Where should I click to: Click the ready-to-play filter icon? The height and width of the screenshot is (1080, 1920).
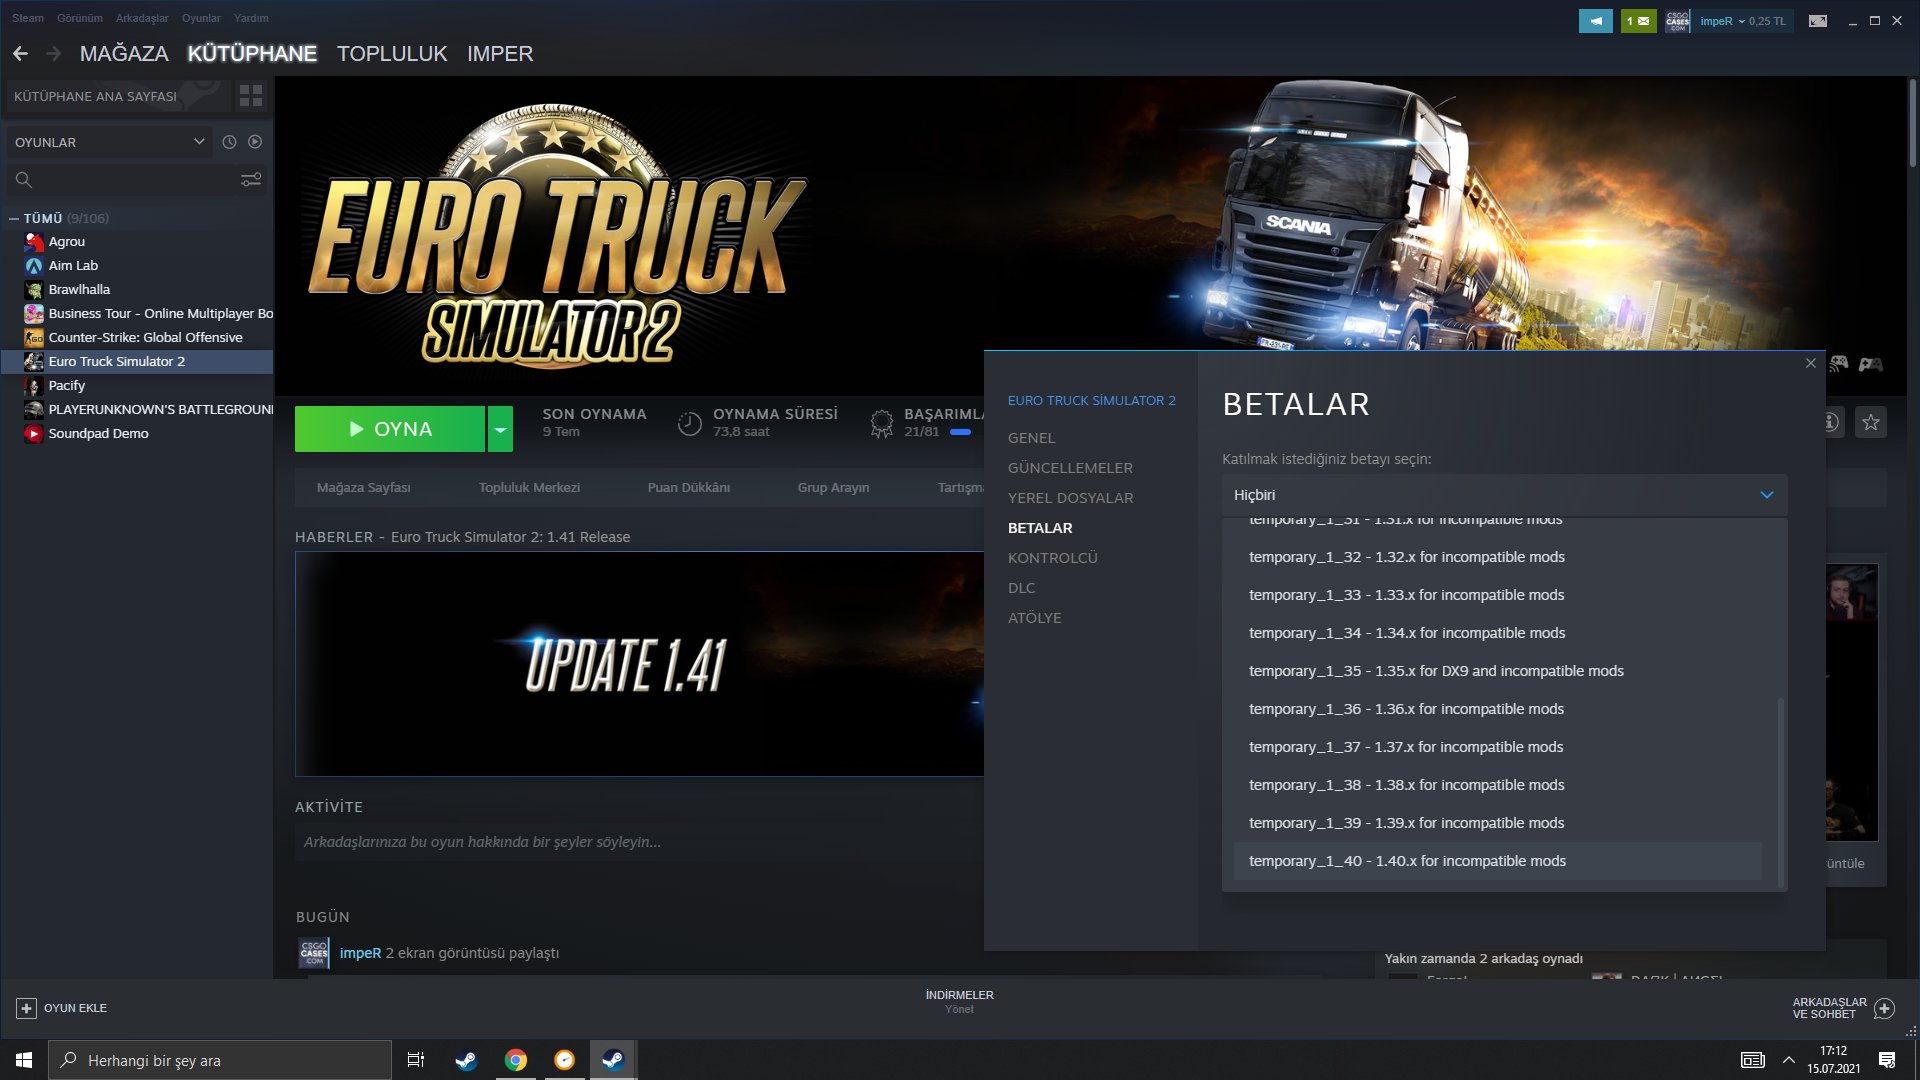(255, 142)
